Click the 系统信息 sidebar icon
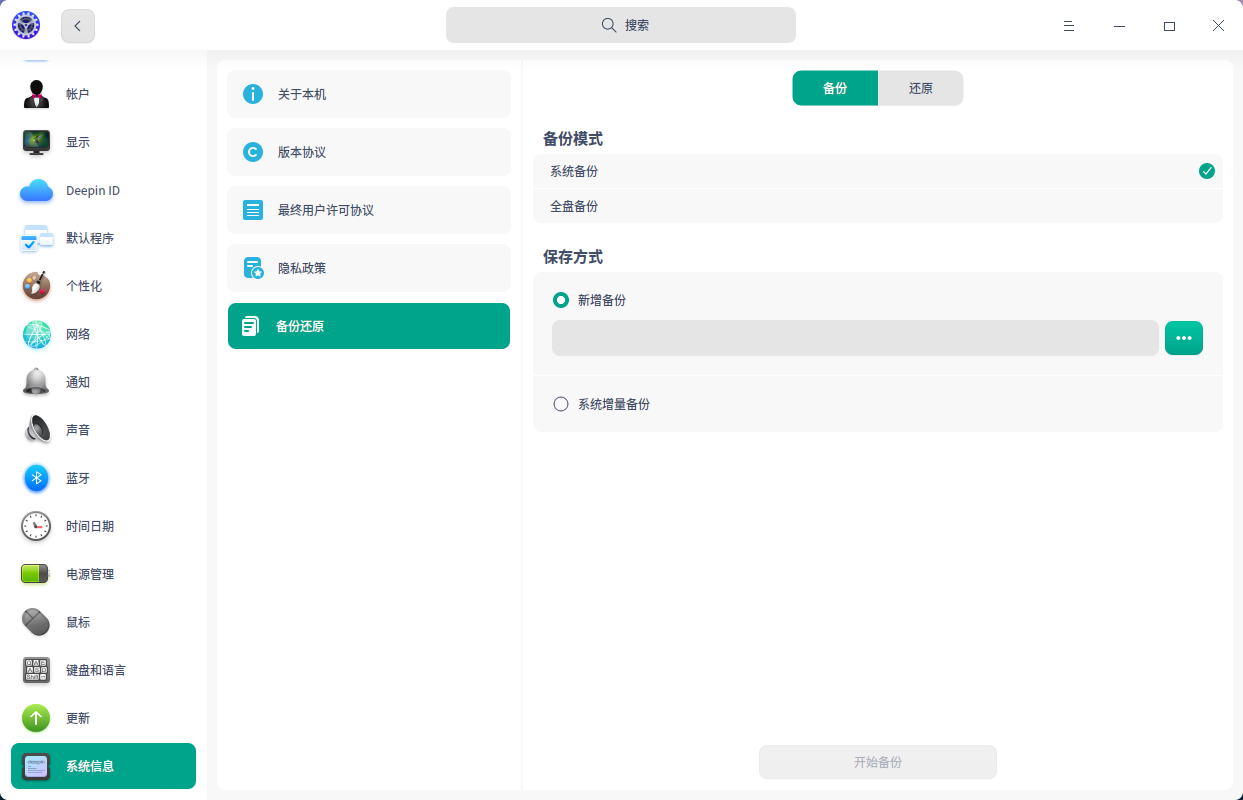Image resolution: width=1243 pixels, height=800 pixels. pos(37,766)
